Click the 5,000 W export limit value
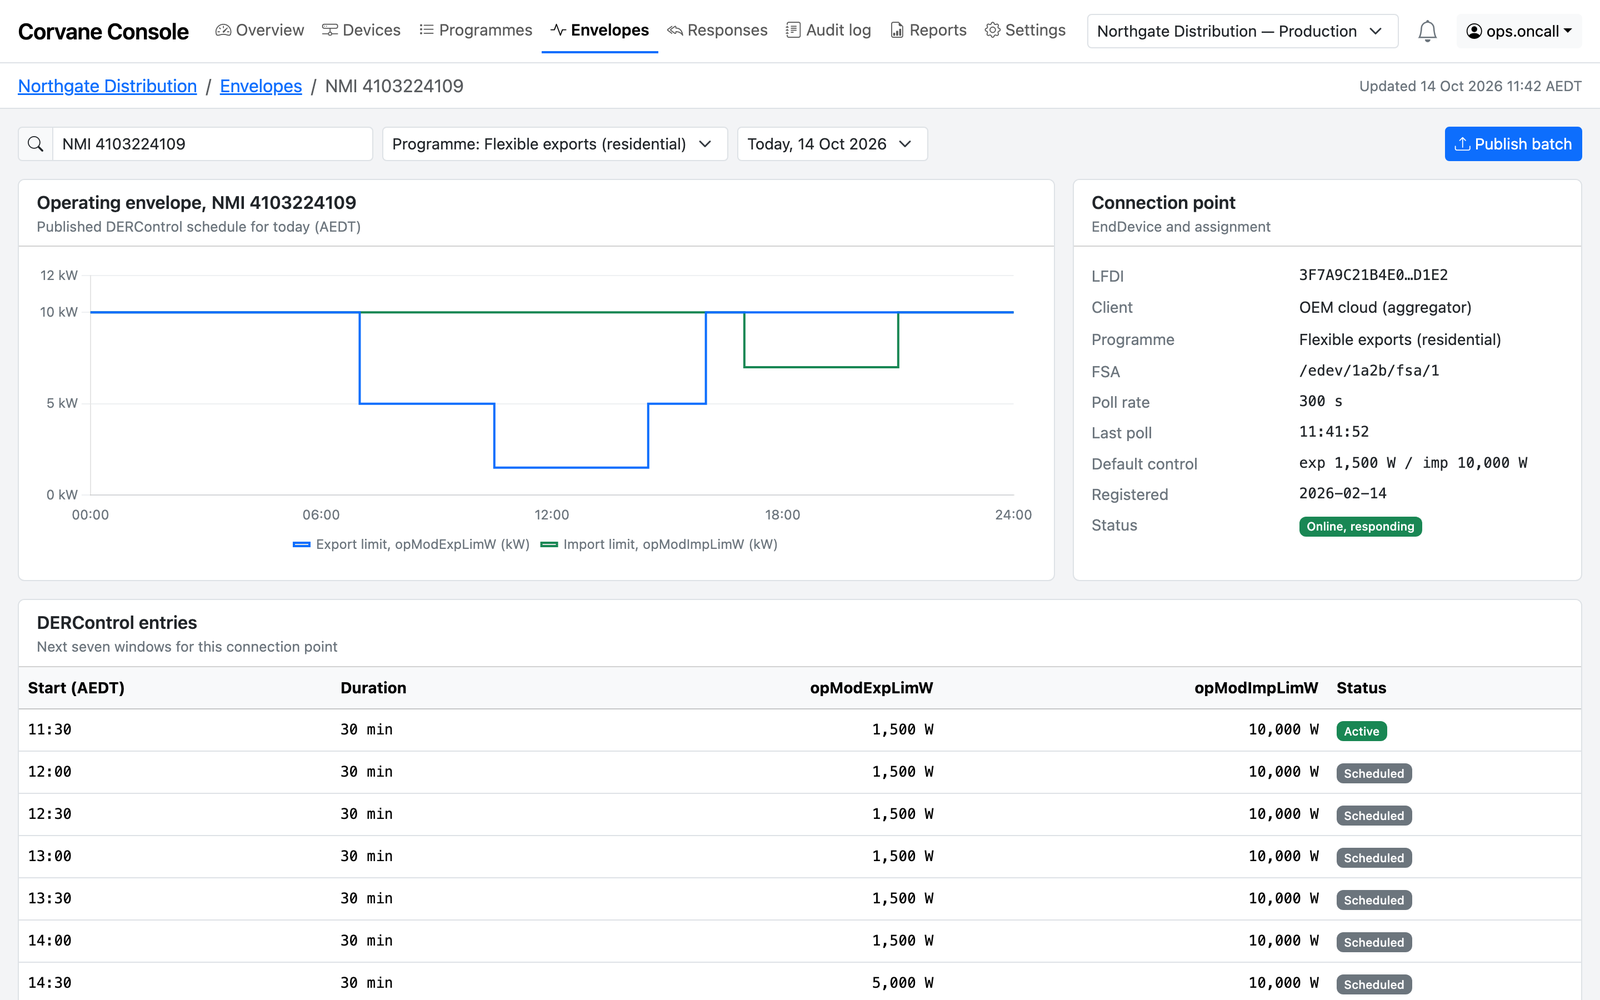 tap(902, 983)
